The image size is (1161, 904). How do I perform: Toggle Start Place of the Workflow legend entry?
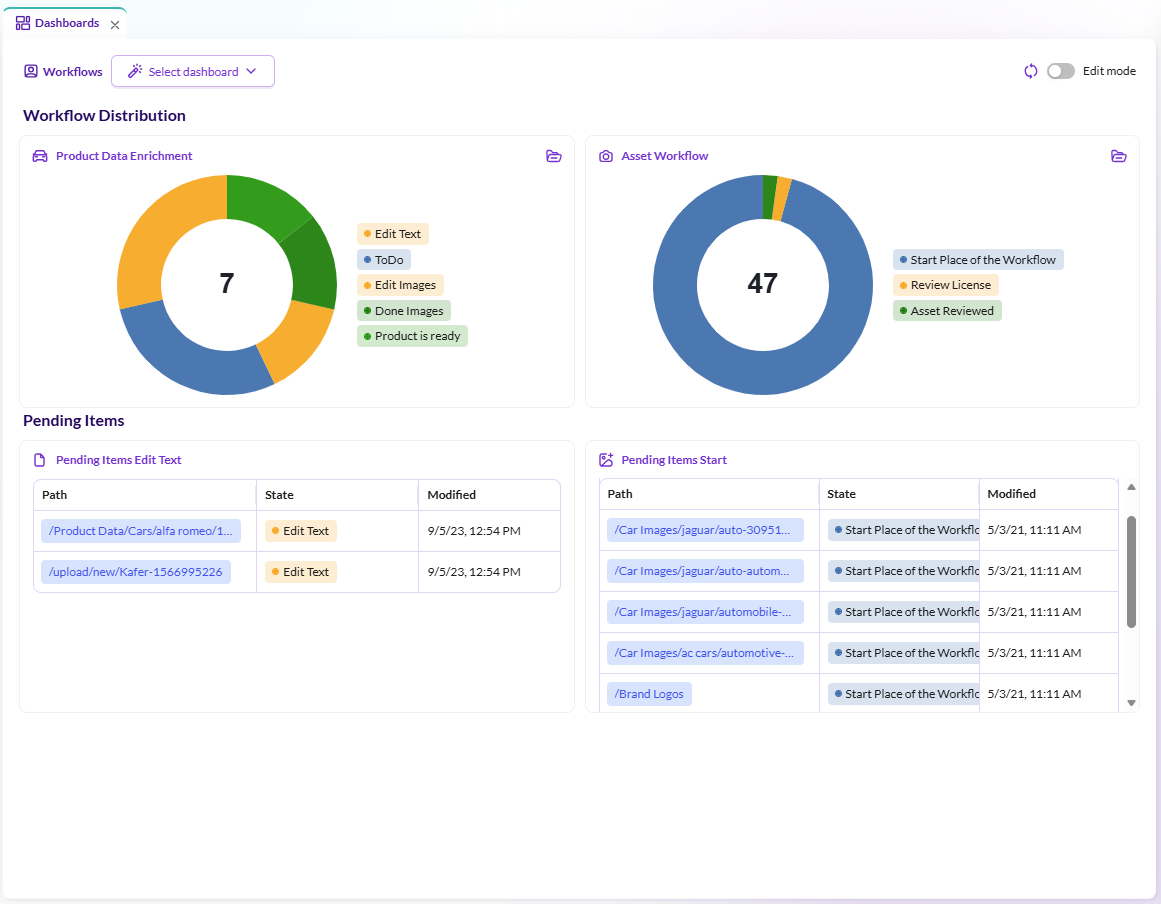tap(978, 260)
